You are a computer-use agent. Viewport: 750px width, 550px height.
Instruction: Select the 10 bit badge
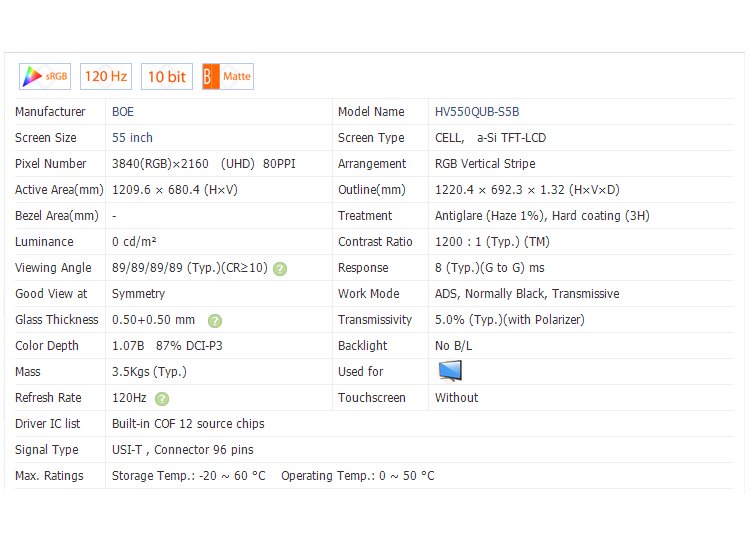point(167,77)
